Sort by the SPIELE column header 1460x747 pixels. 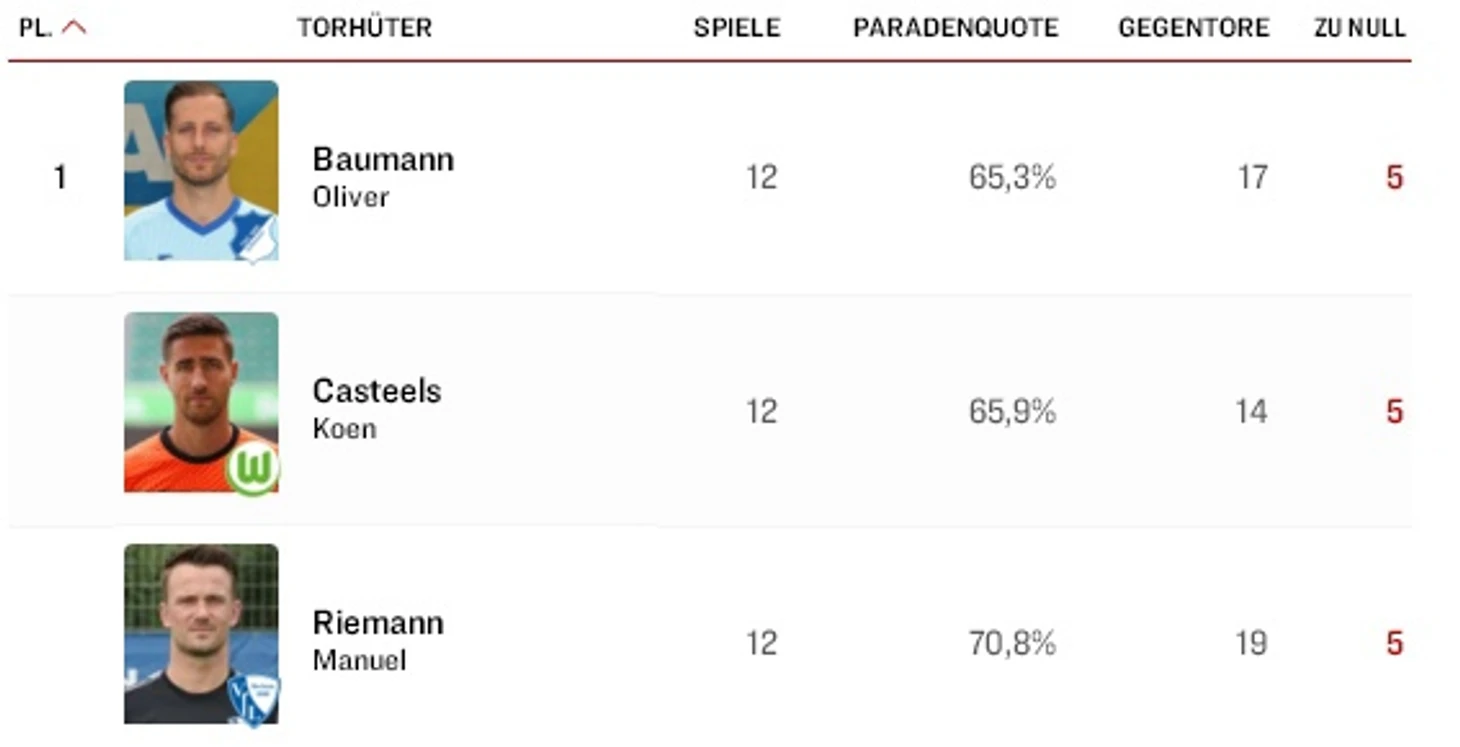click(x=737, y=28)
